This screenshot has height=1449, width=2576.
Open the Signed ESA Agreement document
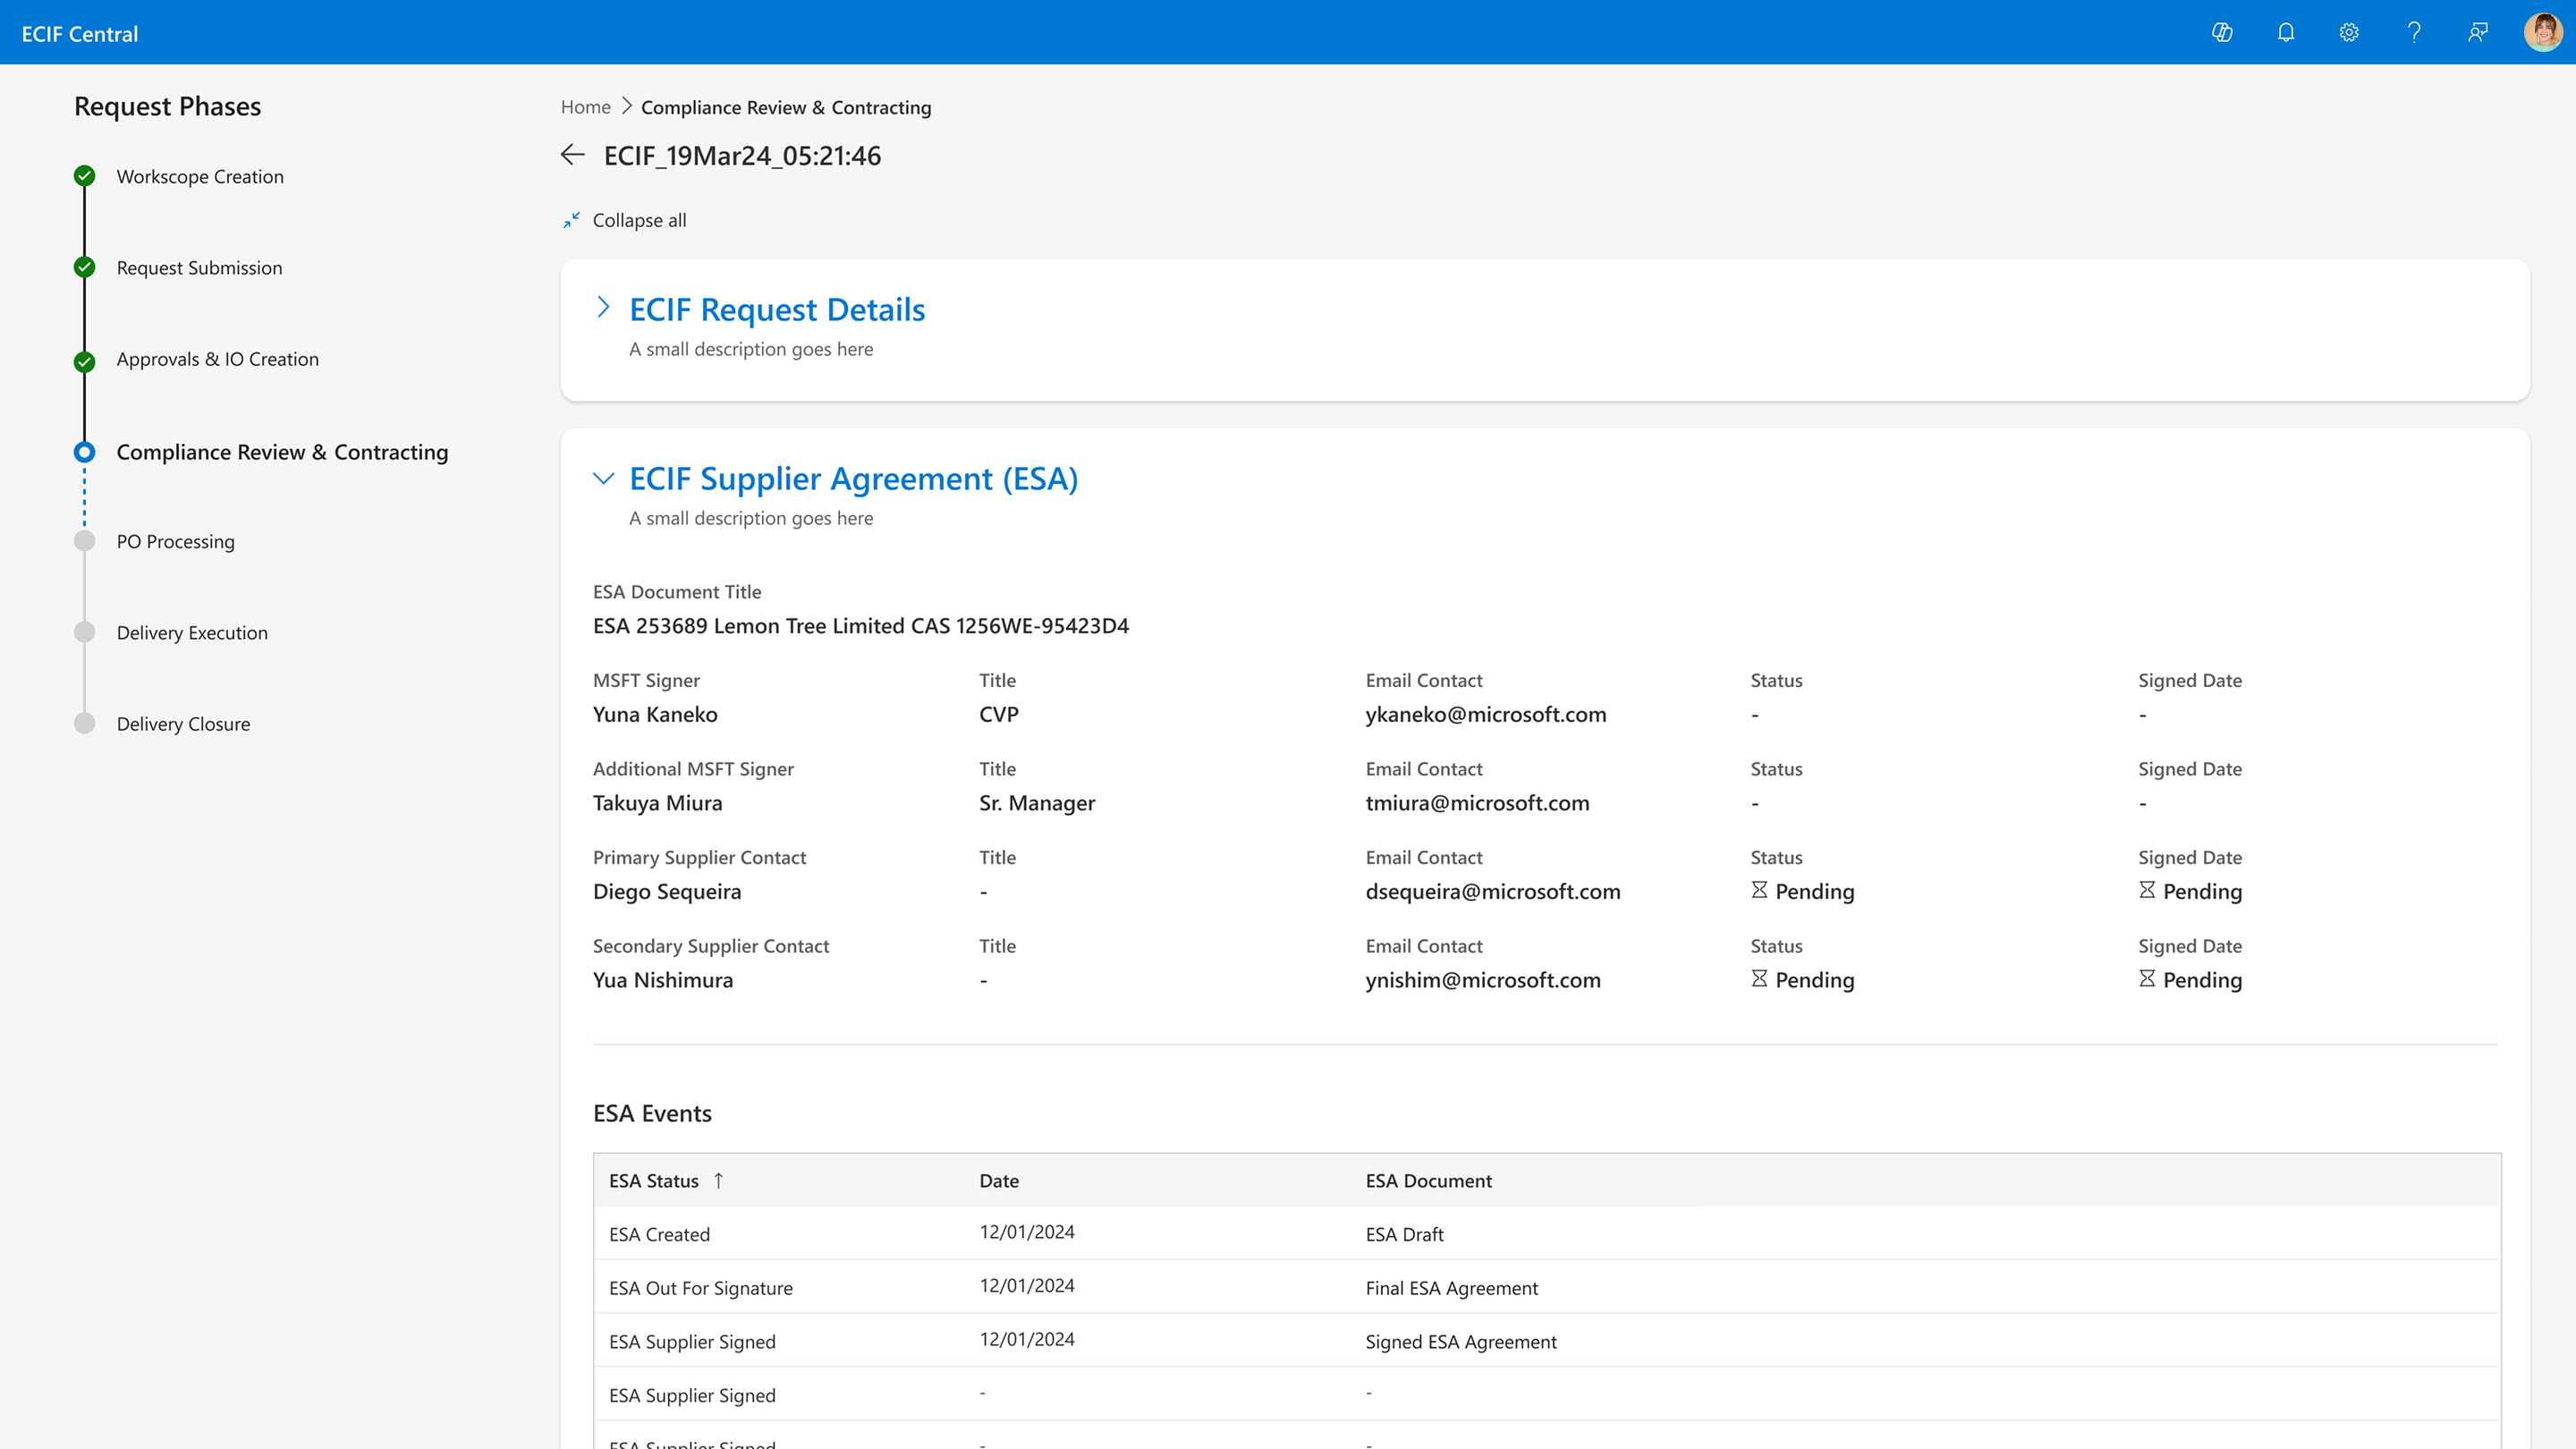tap(1460, 1342)
